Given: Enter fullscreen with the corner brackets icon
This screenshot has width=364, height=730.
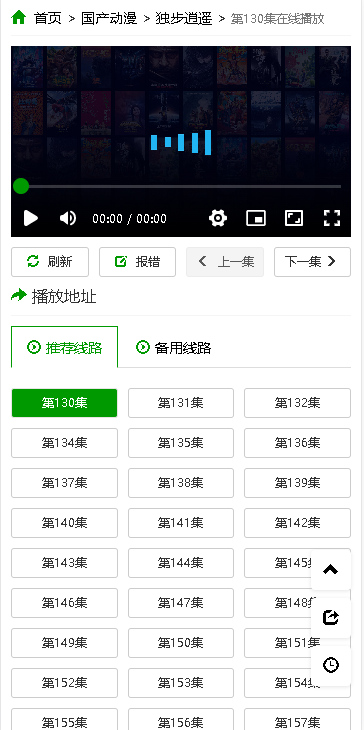Looking at the screenshot, I should click(x=332, y=217).
